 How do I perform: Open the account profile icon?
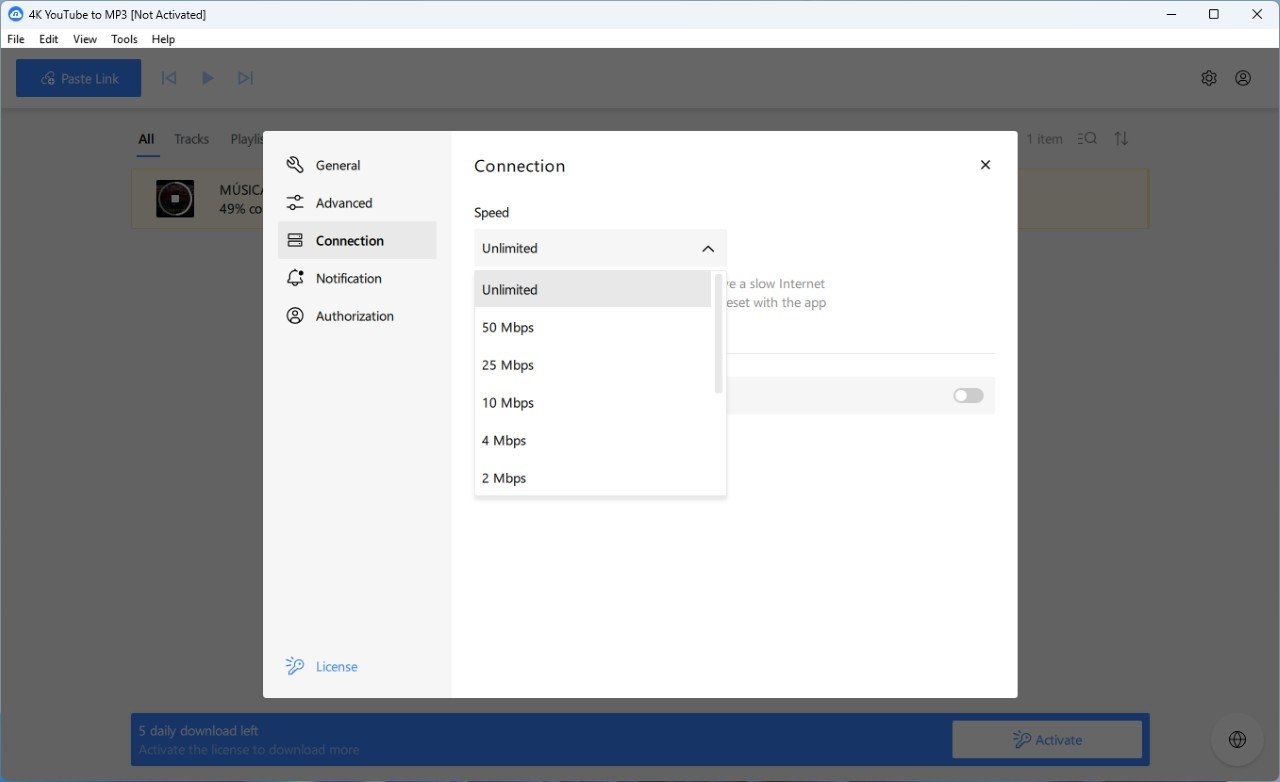1243,78
